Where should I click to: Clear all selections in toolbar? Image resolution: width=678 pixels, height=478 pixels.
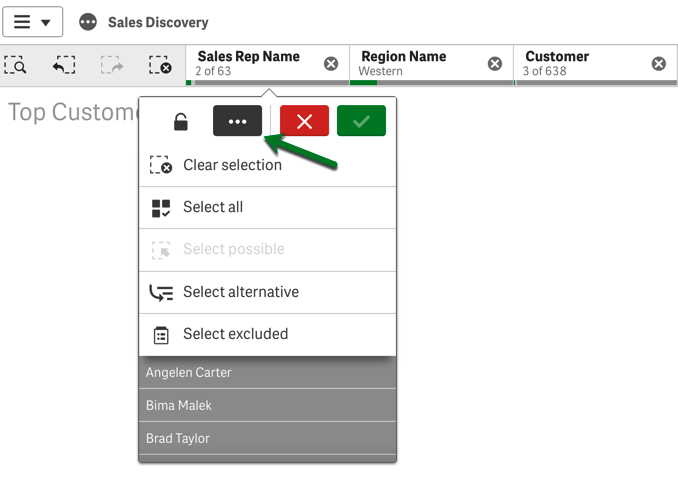pos(160,65)
